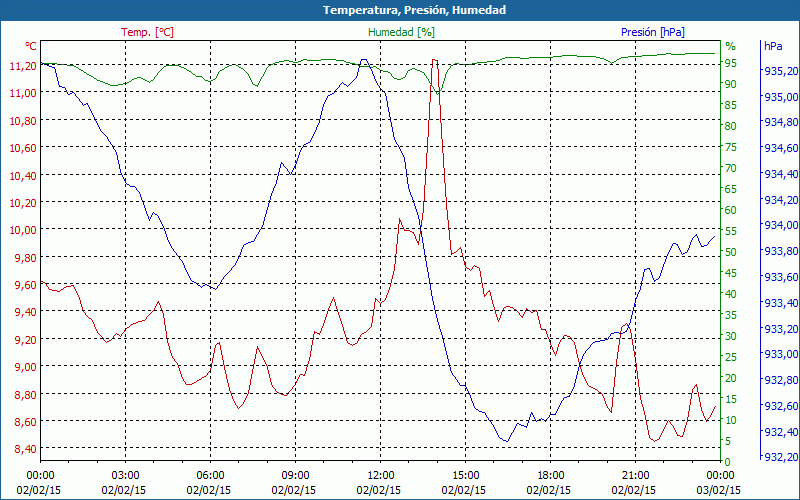Select pressure axis value '934,80'
Image resolution: width=800 pixels, height=500 pixels.
pyautogui.click(x=781, y=122)
